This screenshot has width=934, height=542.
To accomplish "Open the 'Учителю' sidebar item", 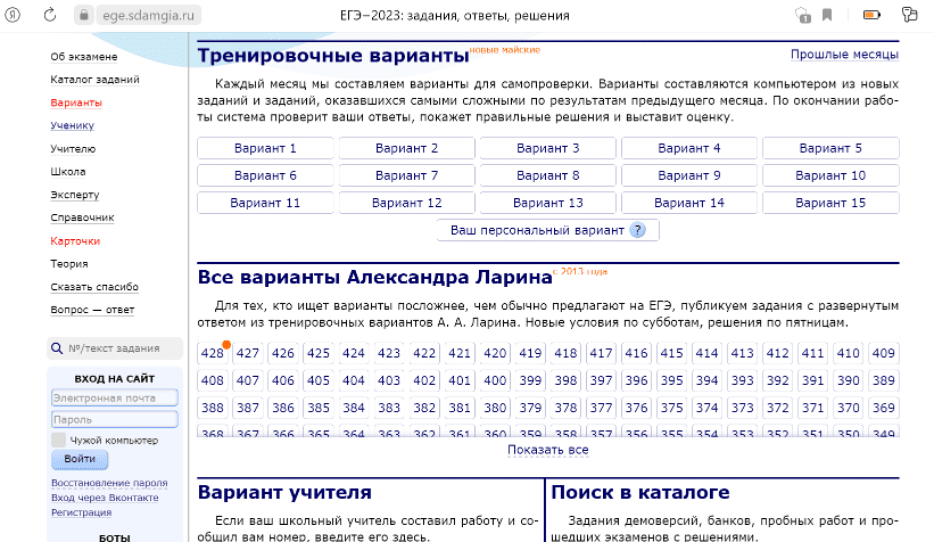I will point(73,149).
